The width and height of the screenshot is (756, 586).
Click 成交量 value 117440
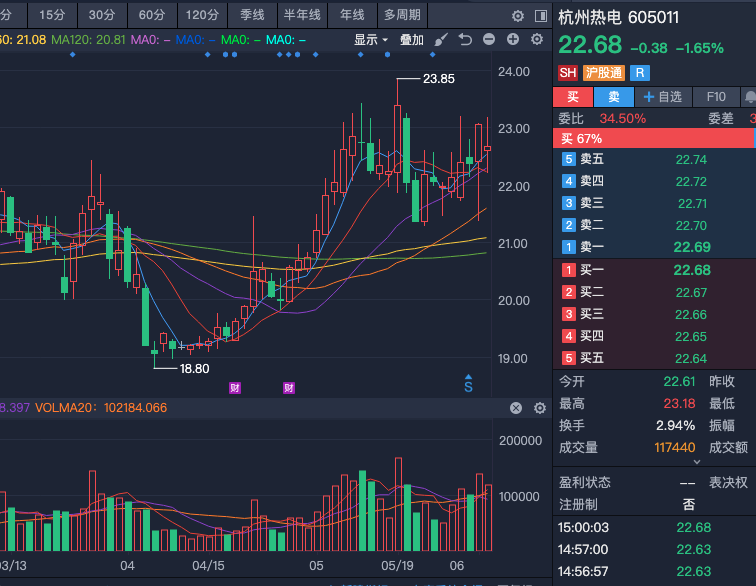click(x=675, y=448)
